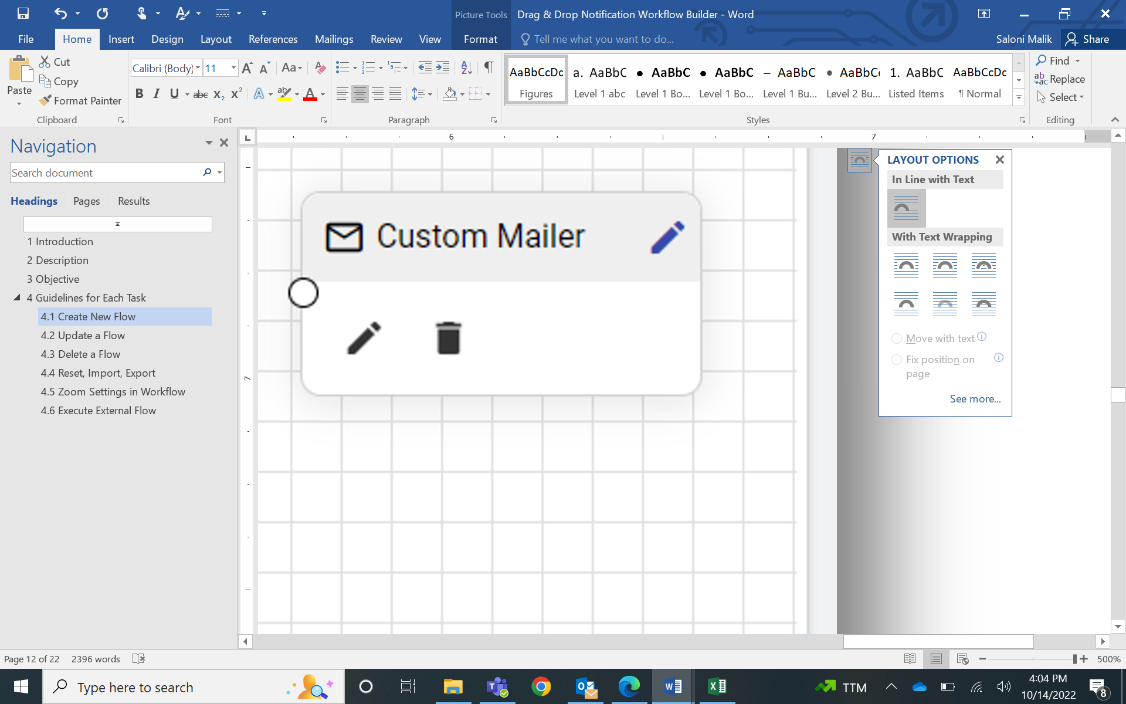Go to the 4.3 Delete a Flow heading
The image size is (1126, 704).
point(80,354)
